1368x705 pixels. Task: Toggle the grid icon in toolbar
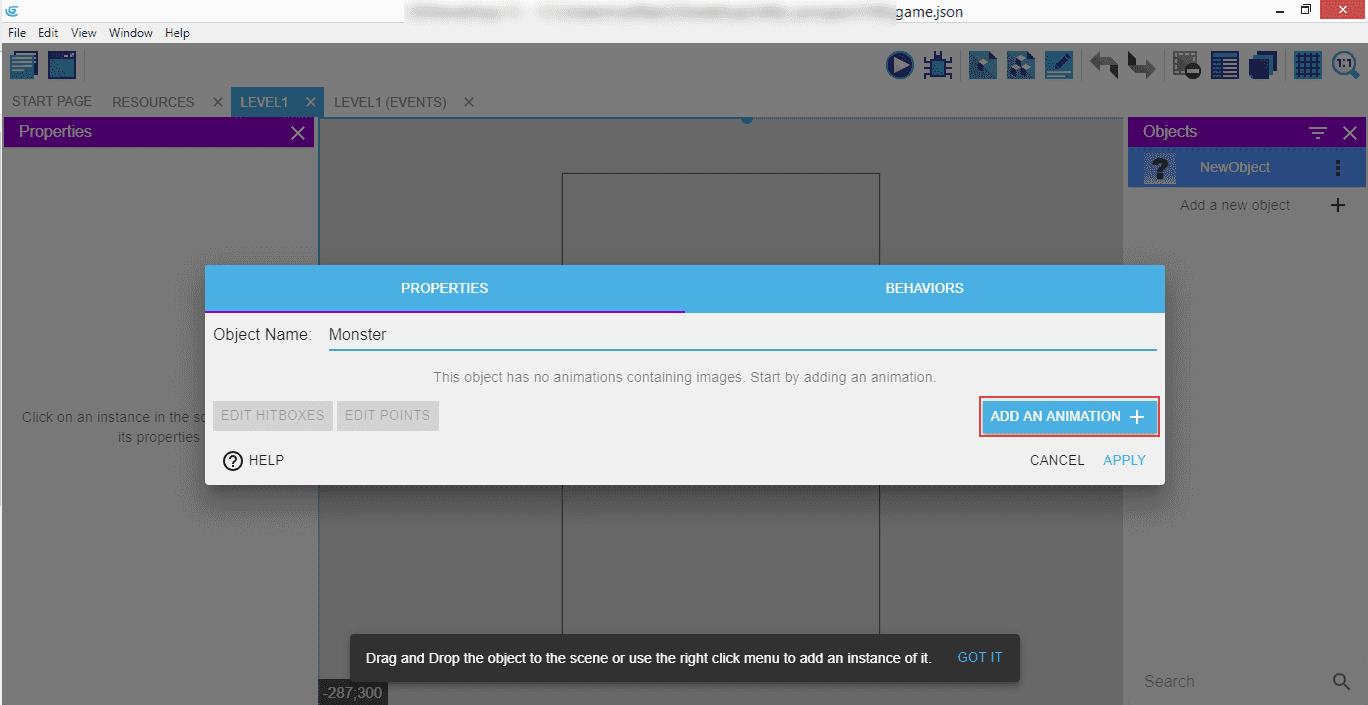[1307, 66]
